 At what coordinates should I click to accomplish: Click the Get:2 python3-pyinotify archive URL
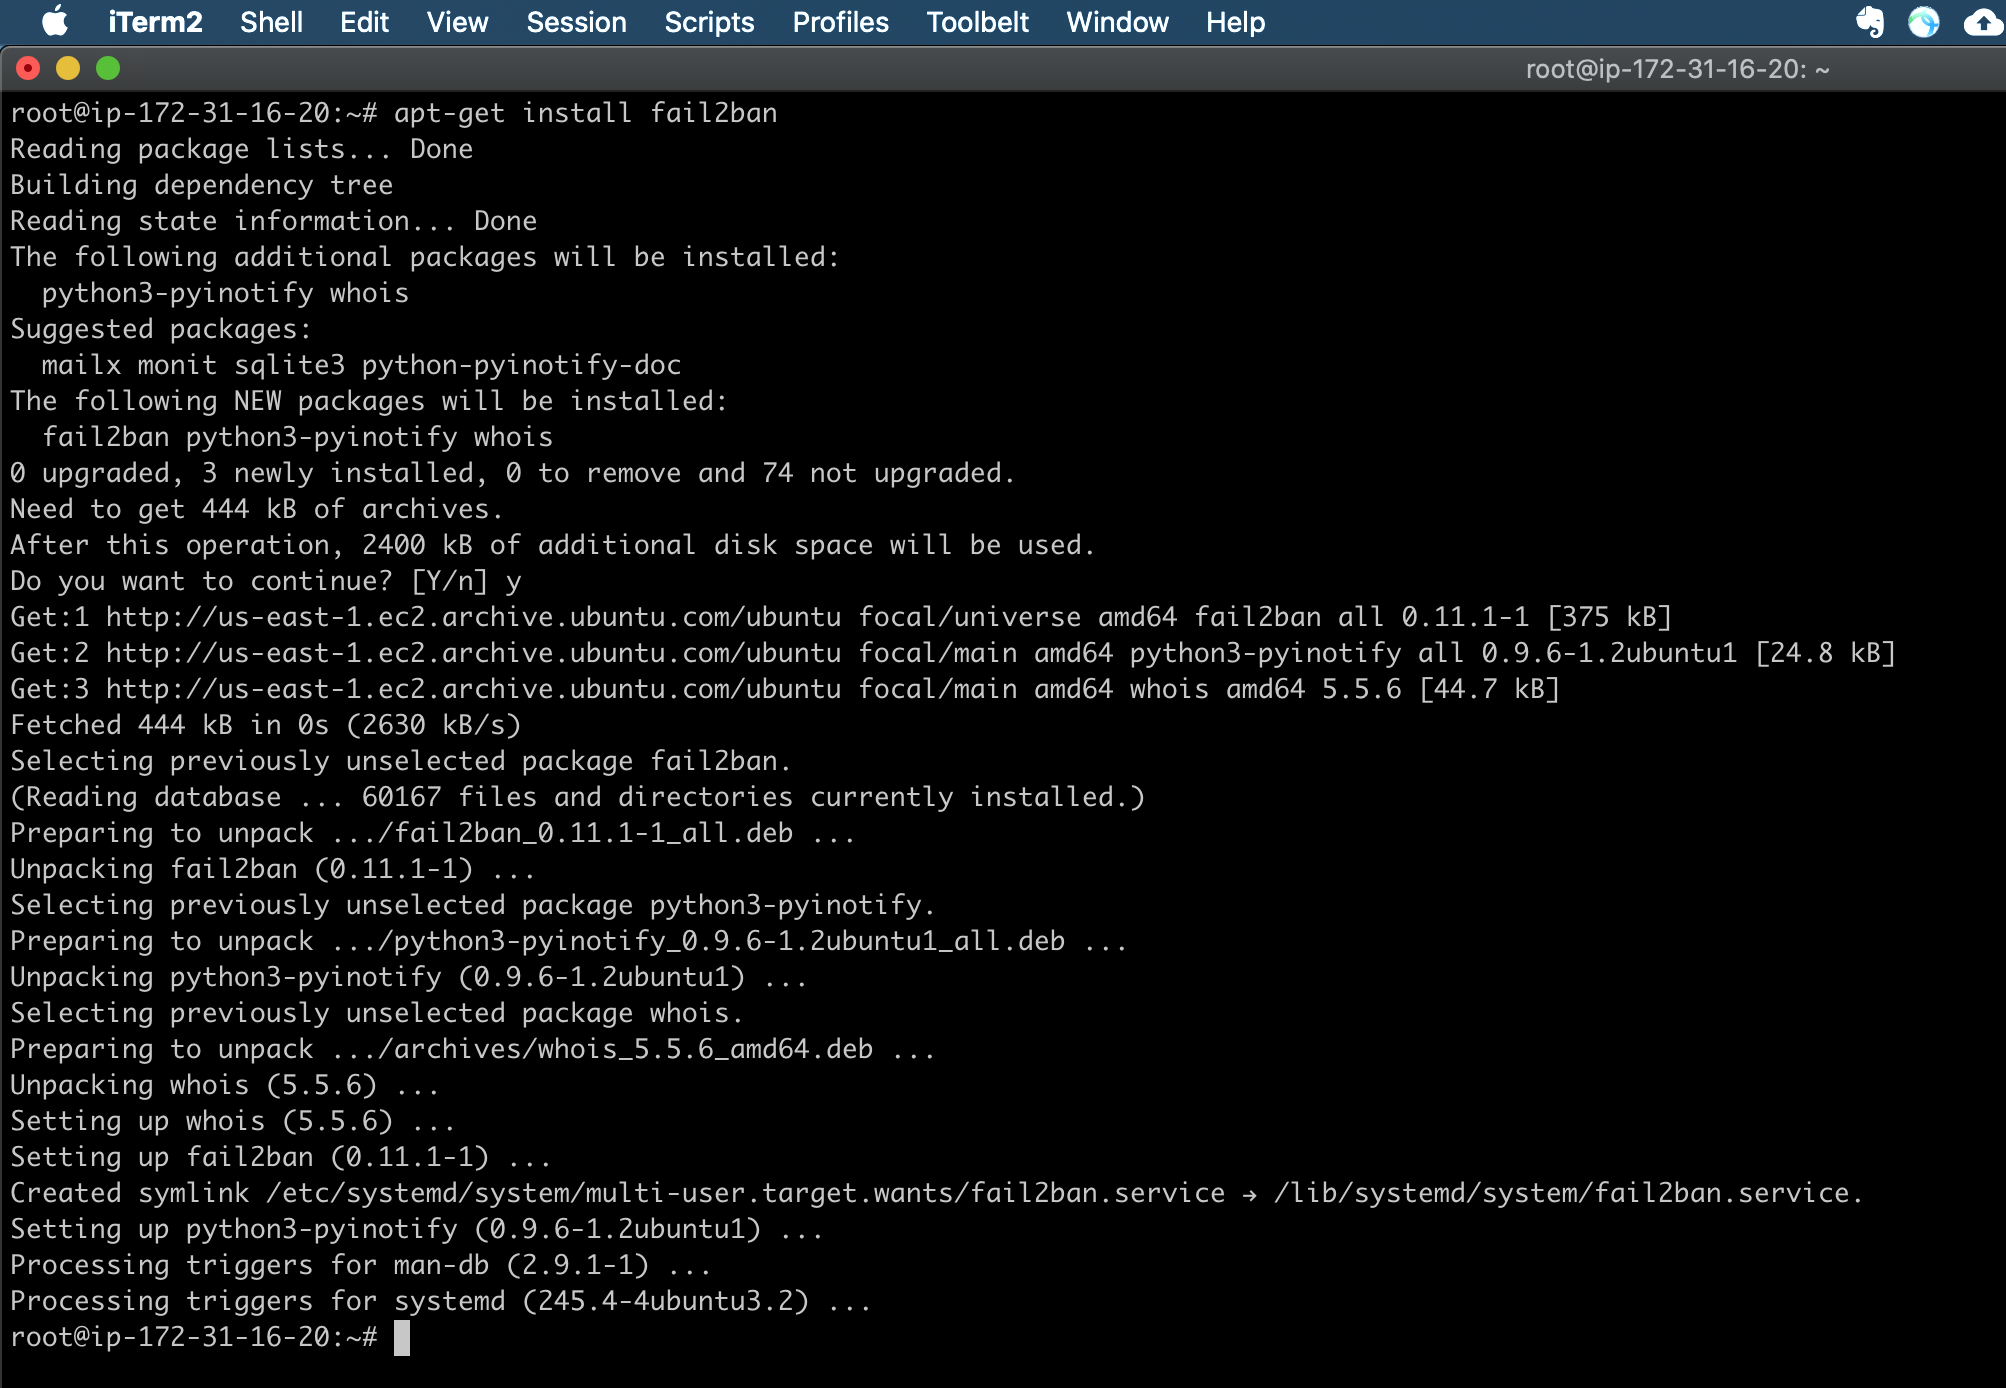pyautogui.click(x=474, y=653)
